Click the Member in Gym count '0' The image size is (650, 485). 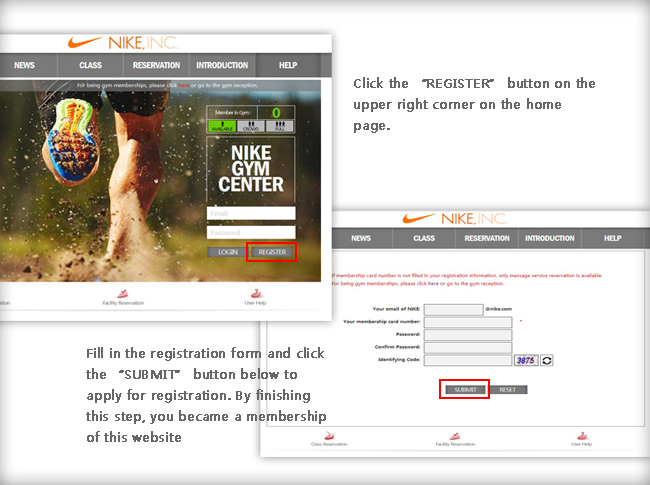276,113
